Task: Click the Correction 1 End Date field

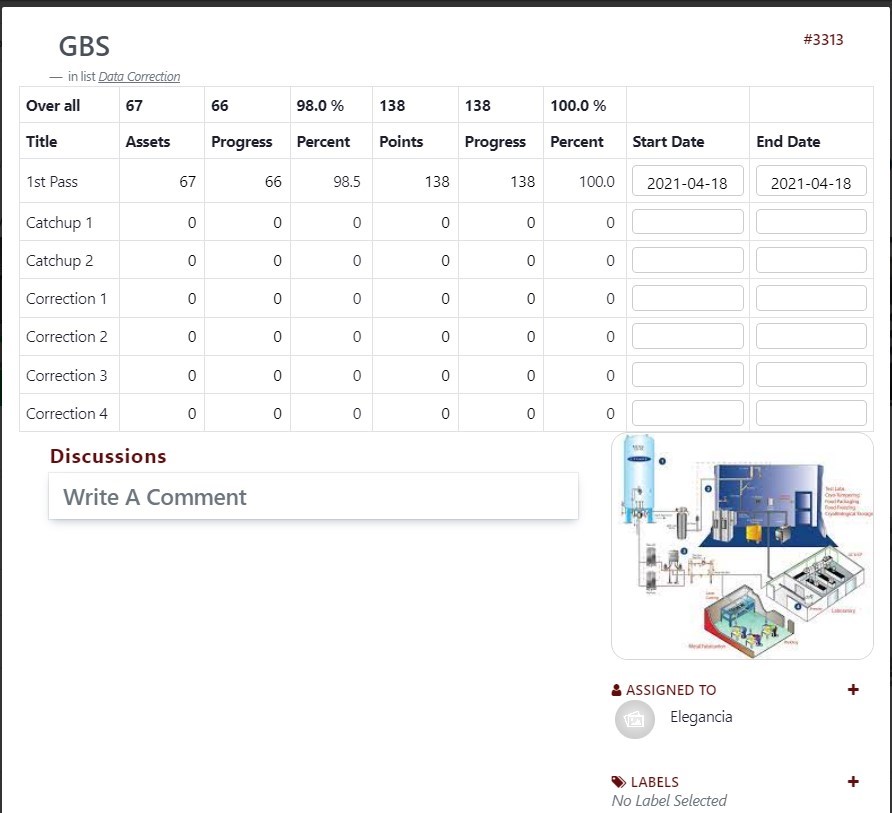Action: tap(811, 298)
